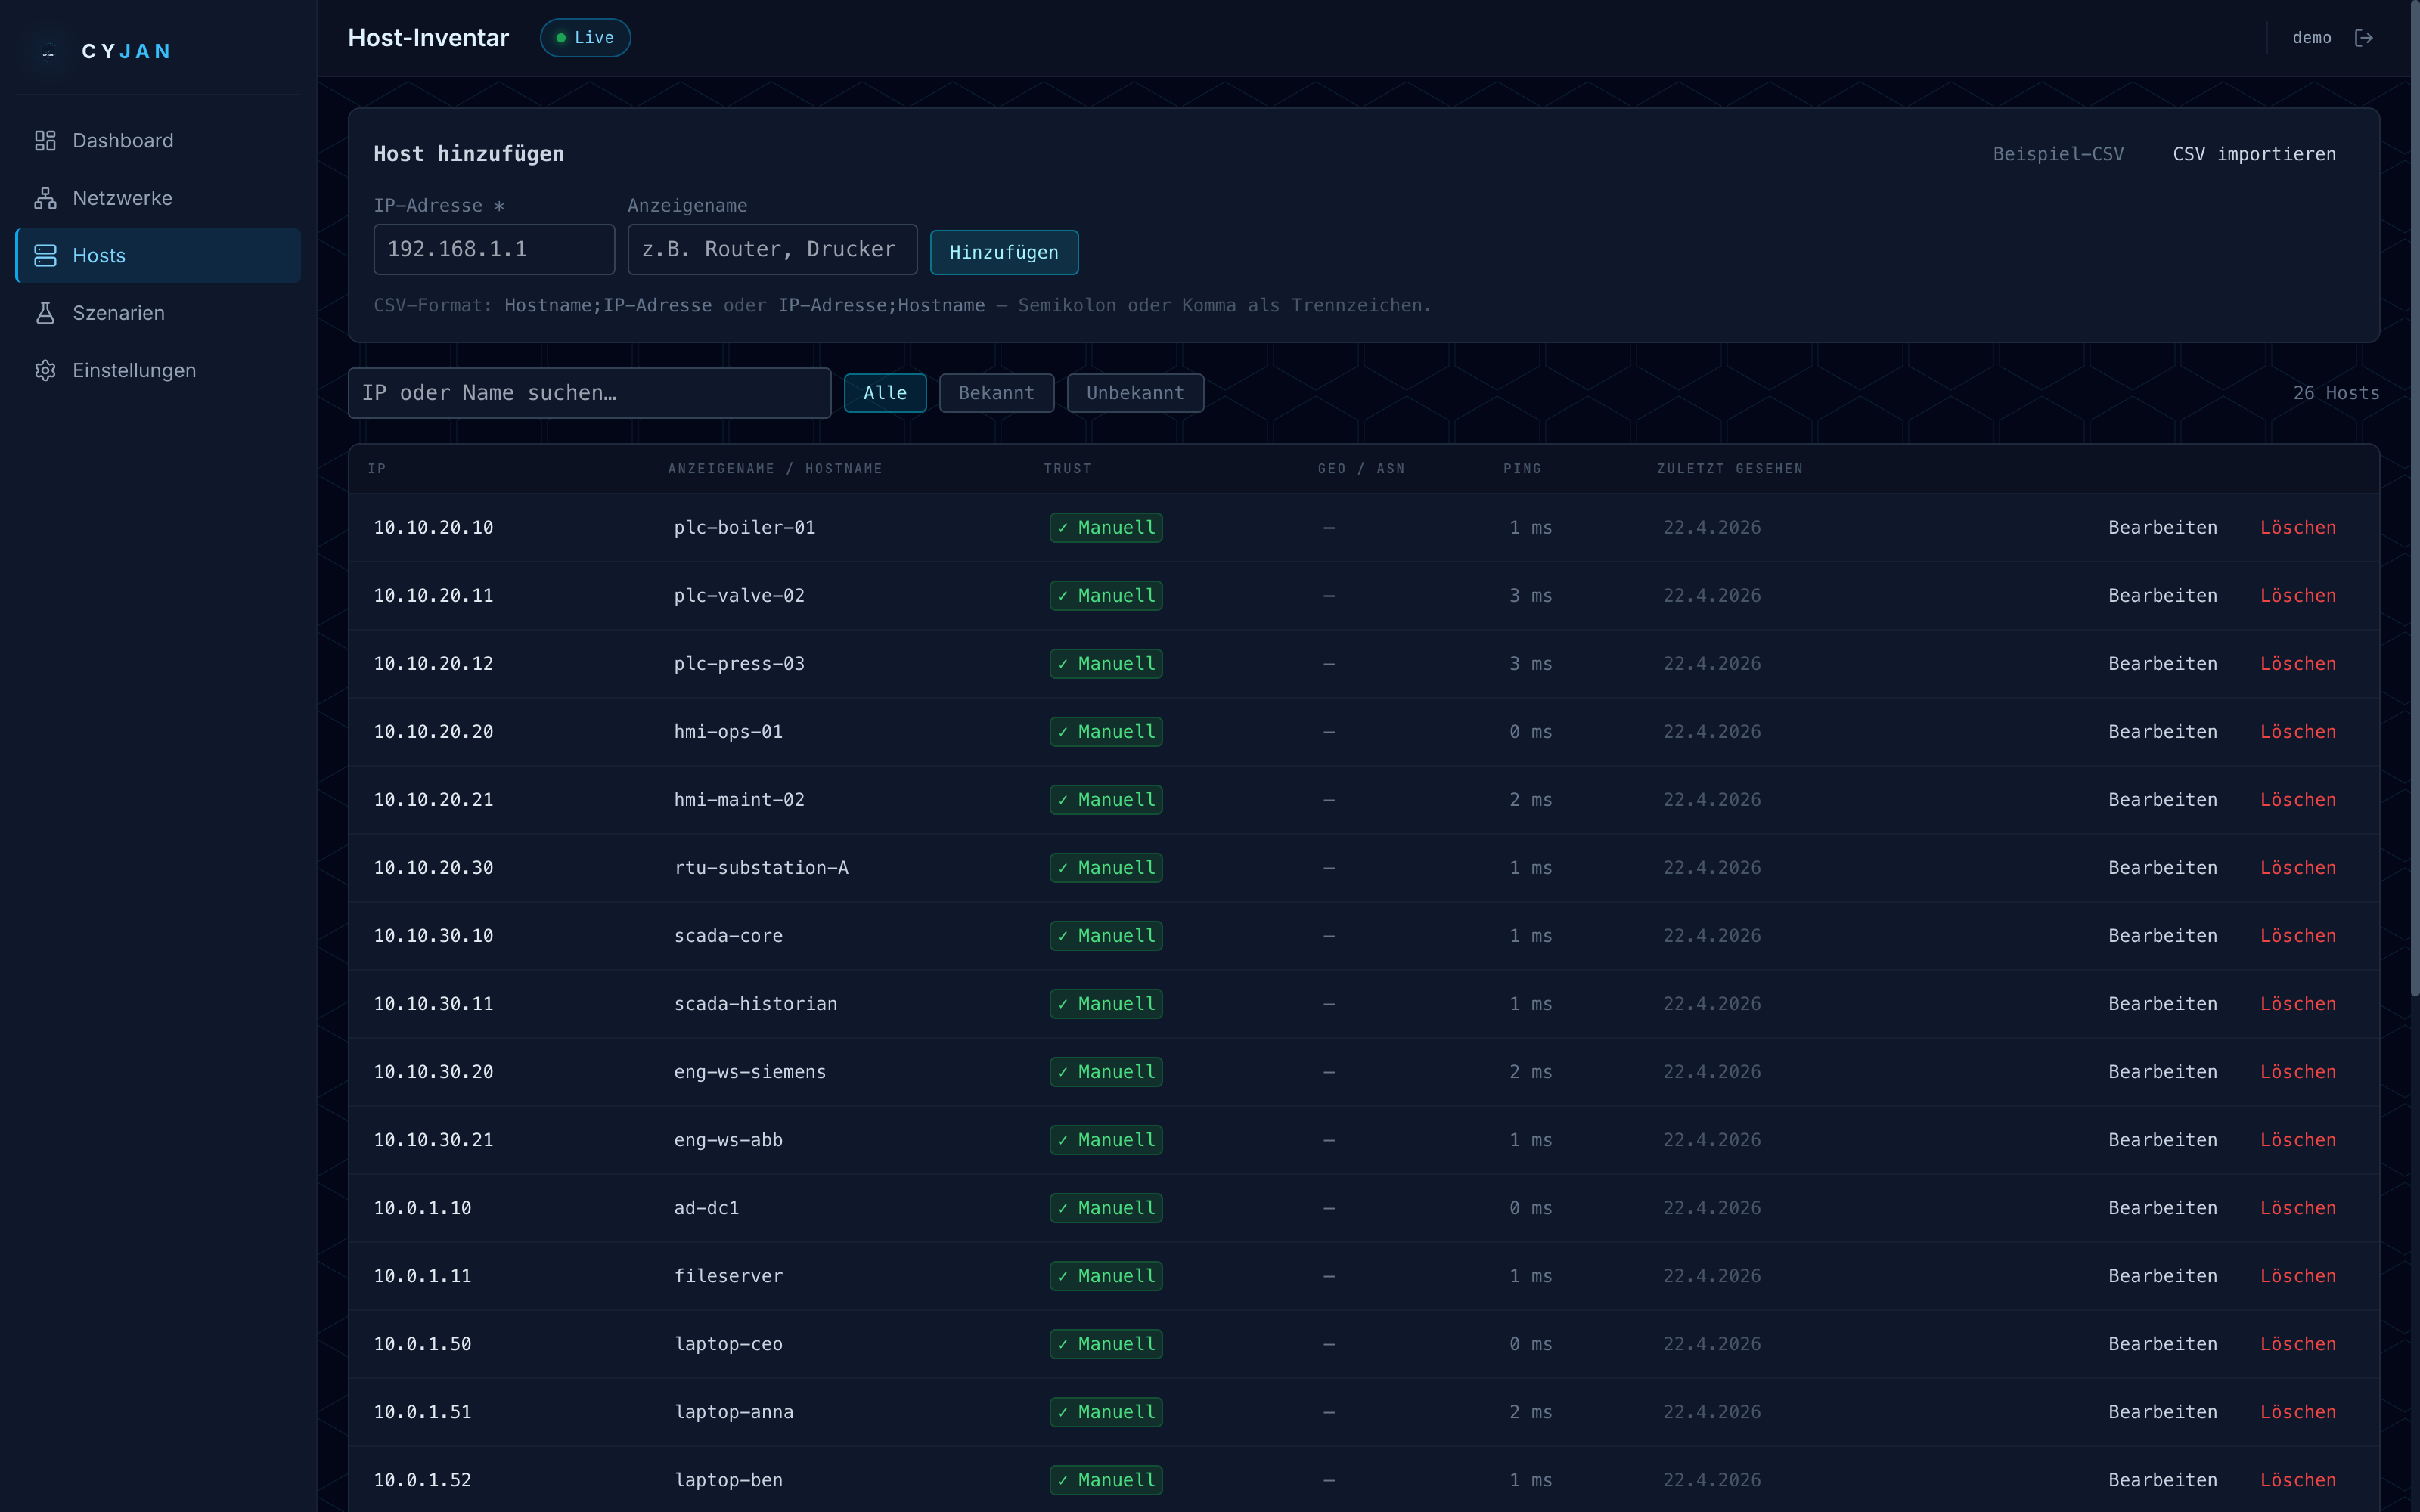Screen dimensions: 2420x1512
Task: Edit scada-core via Bearbeiten
Action: 2162,935
